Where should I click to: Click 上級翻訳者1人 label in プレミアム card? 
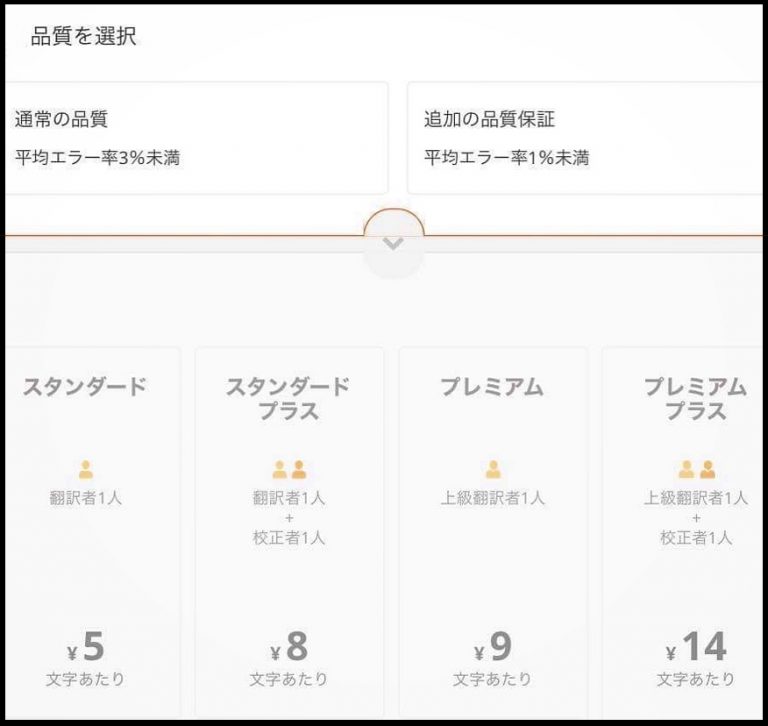tap(493, 497)
